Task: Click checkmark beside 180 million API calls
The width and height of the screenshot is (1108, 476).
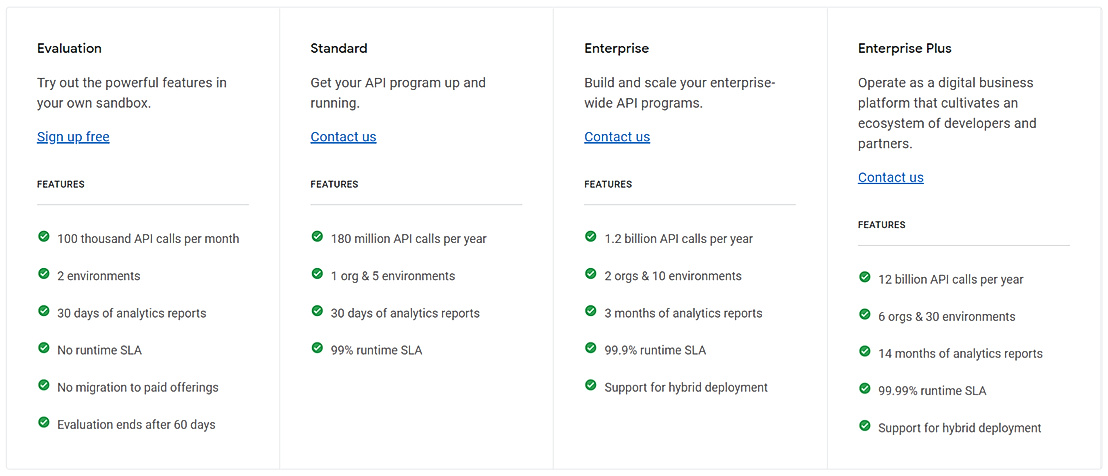Action: 317,237
